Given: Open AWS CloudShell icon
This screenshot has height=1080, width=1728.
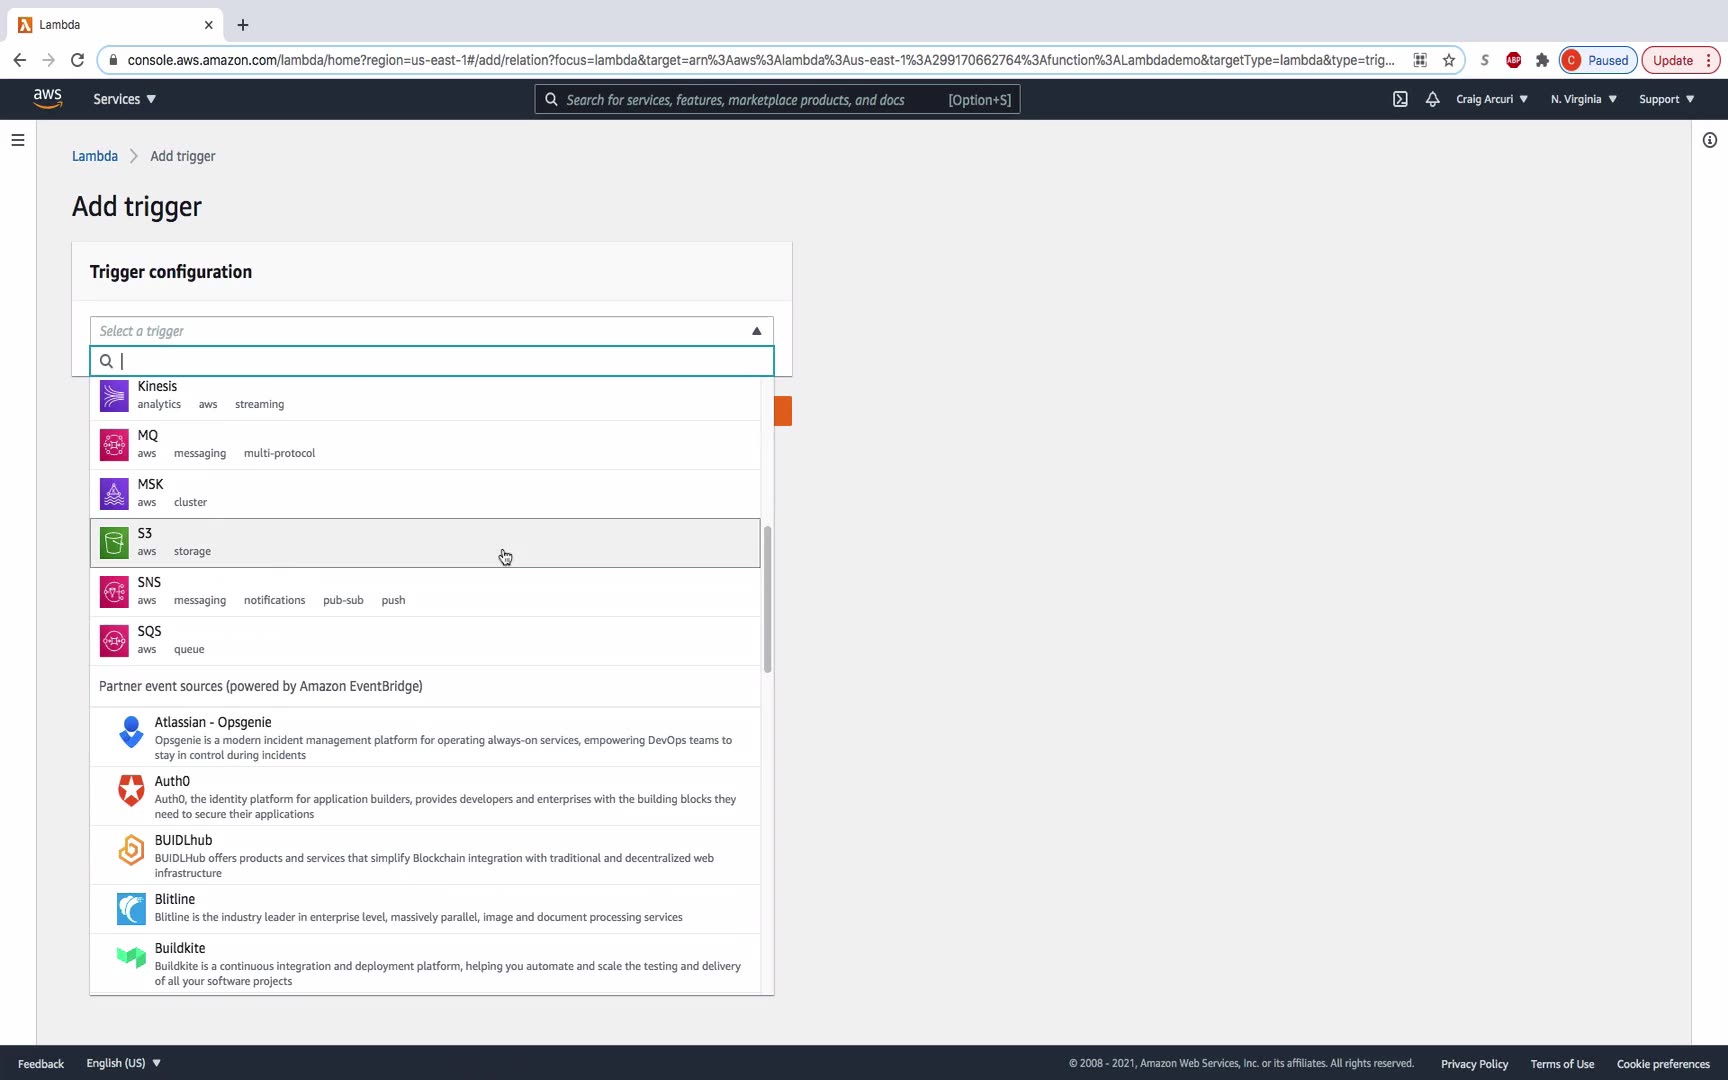Looking at the screenshot, I should click(x=1400, y=99).
